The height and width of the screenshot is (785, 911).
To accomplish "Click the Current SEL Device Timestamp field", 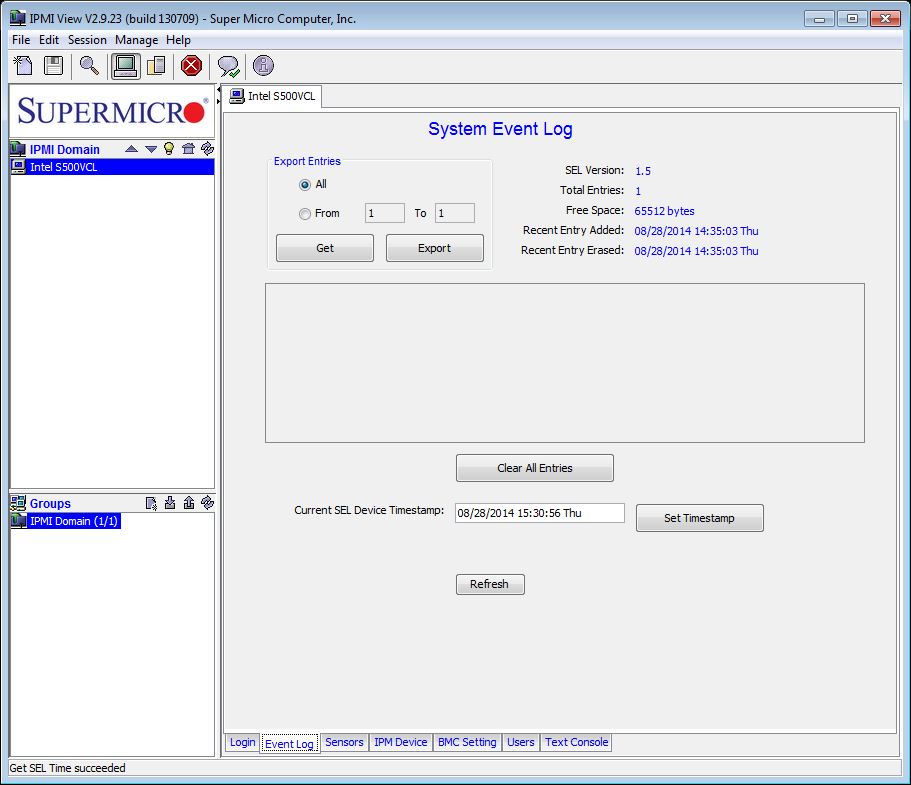I will pos(539,513).
